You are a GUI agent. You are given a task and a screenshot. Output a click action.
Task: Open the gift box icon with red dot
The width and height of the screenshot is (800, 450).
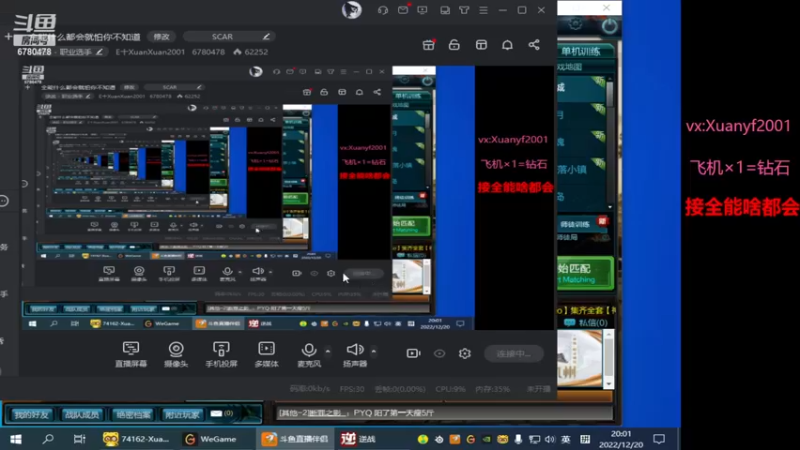[x=429, y=45]
